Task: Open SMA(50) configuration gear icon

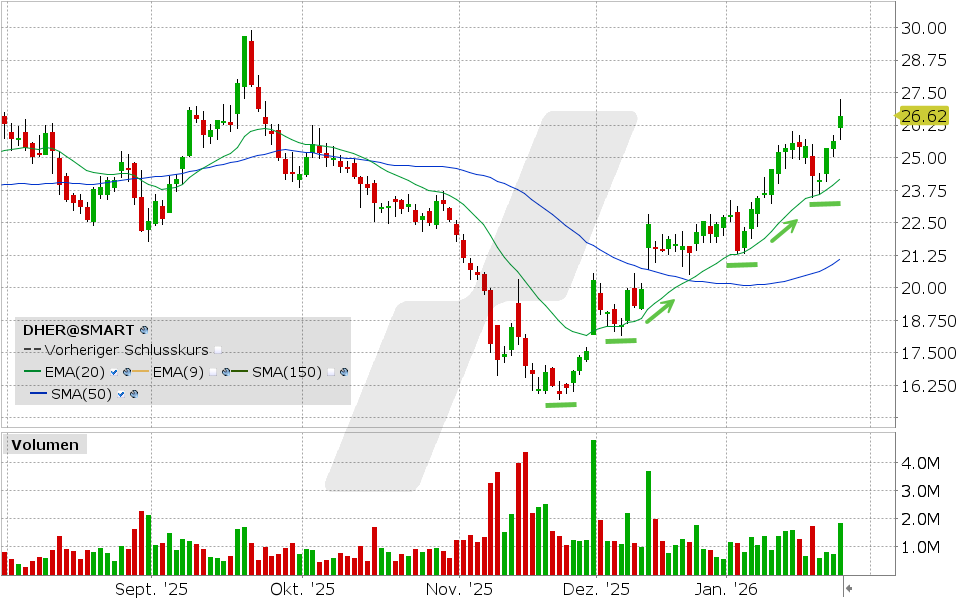Action: pyautogui.click(x=135, y=395)
